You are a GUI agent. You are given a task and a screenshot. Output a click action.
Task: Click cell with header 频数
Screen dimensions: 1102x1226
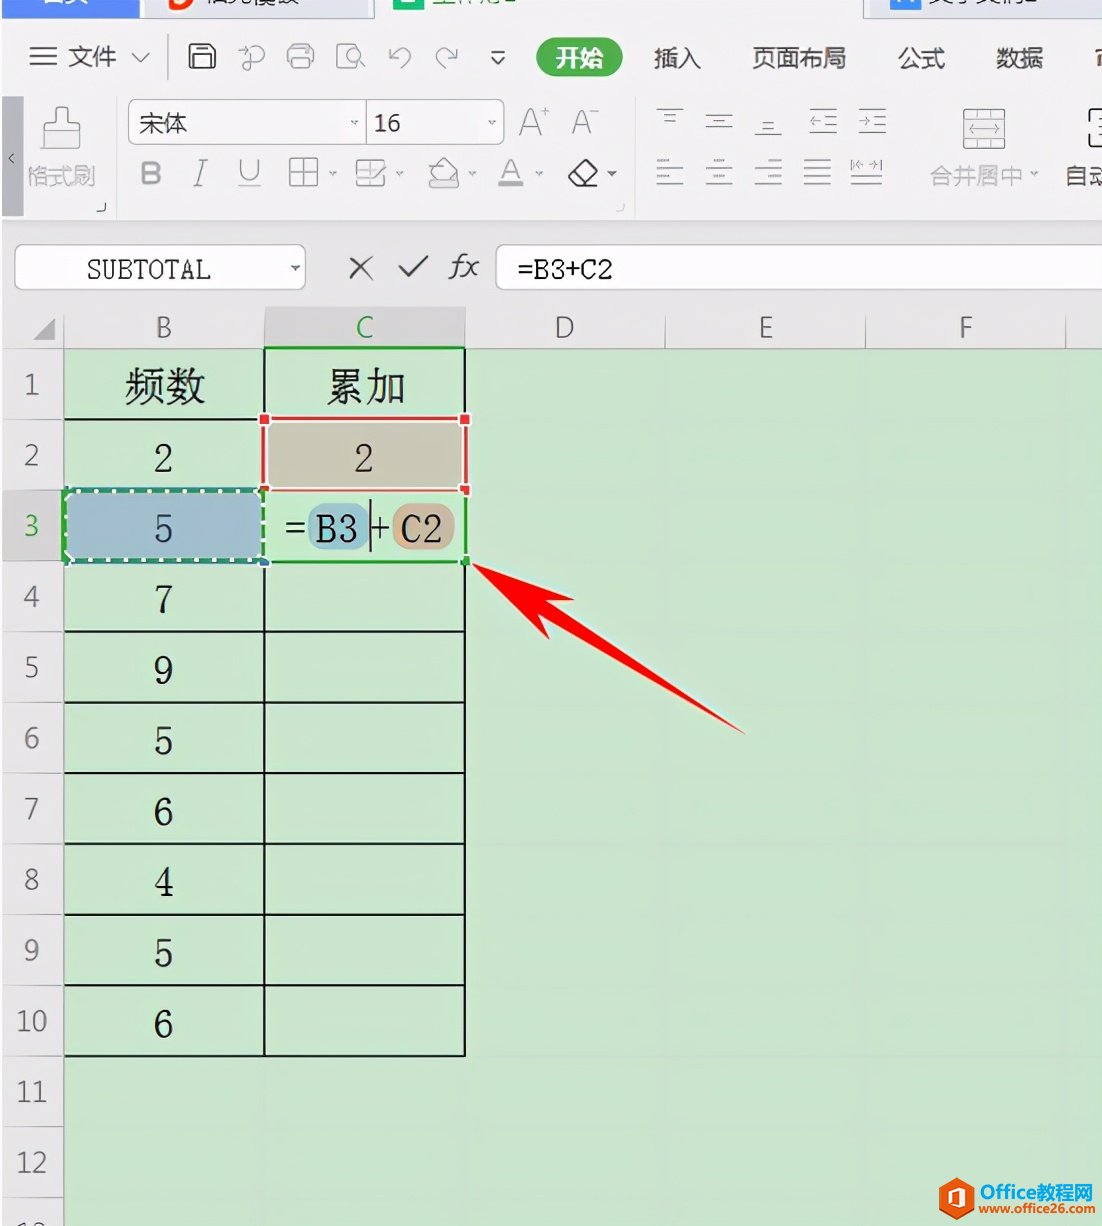(x=164, y=385)
